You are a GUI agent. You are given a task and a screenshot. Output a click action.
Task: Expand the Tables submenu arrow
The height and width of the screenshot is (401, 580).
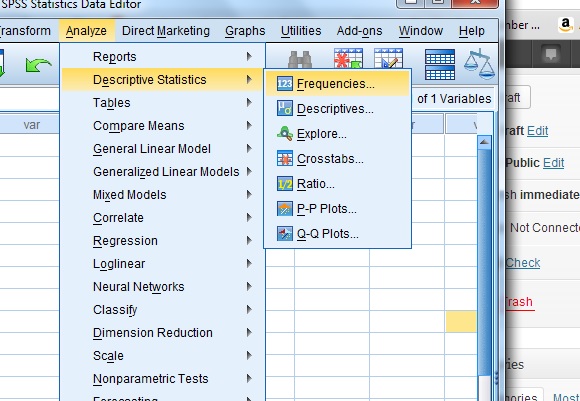[249, 102]
